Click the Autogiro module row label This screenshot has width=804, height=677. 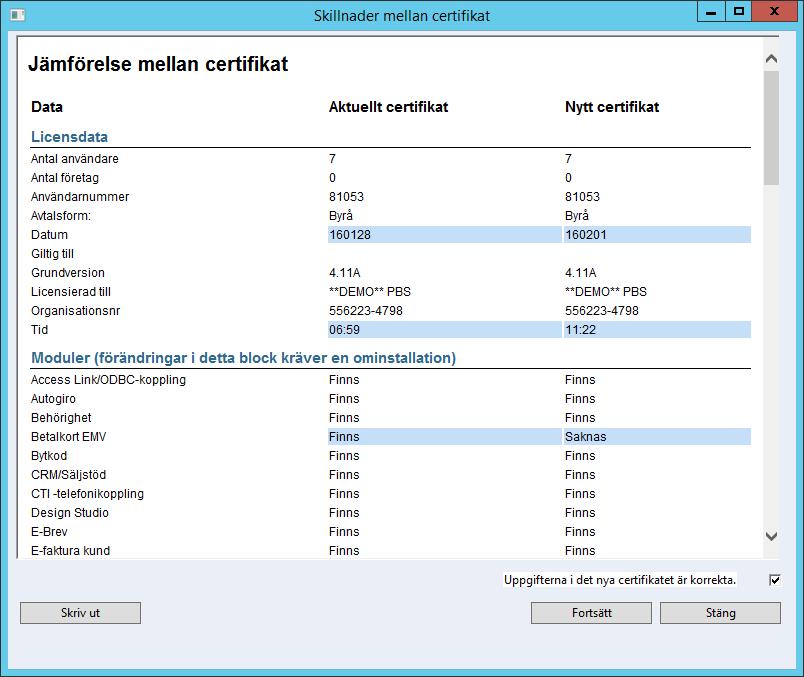click(53, 399)
